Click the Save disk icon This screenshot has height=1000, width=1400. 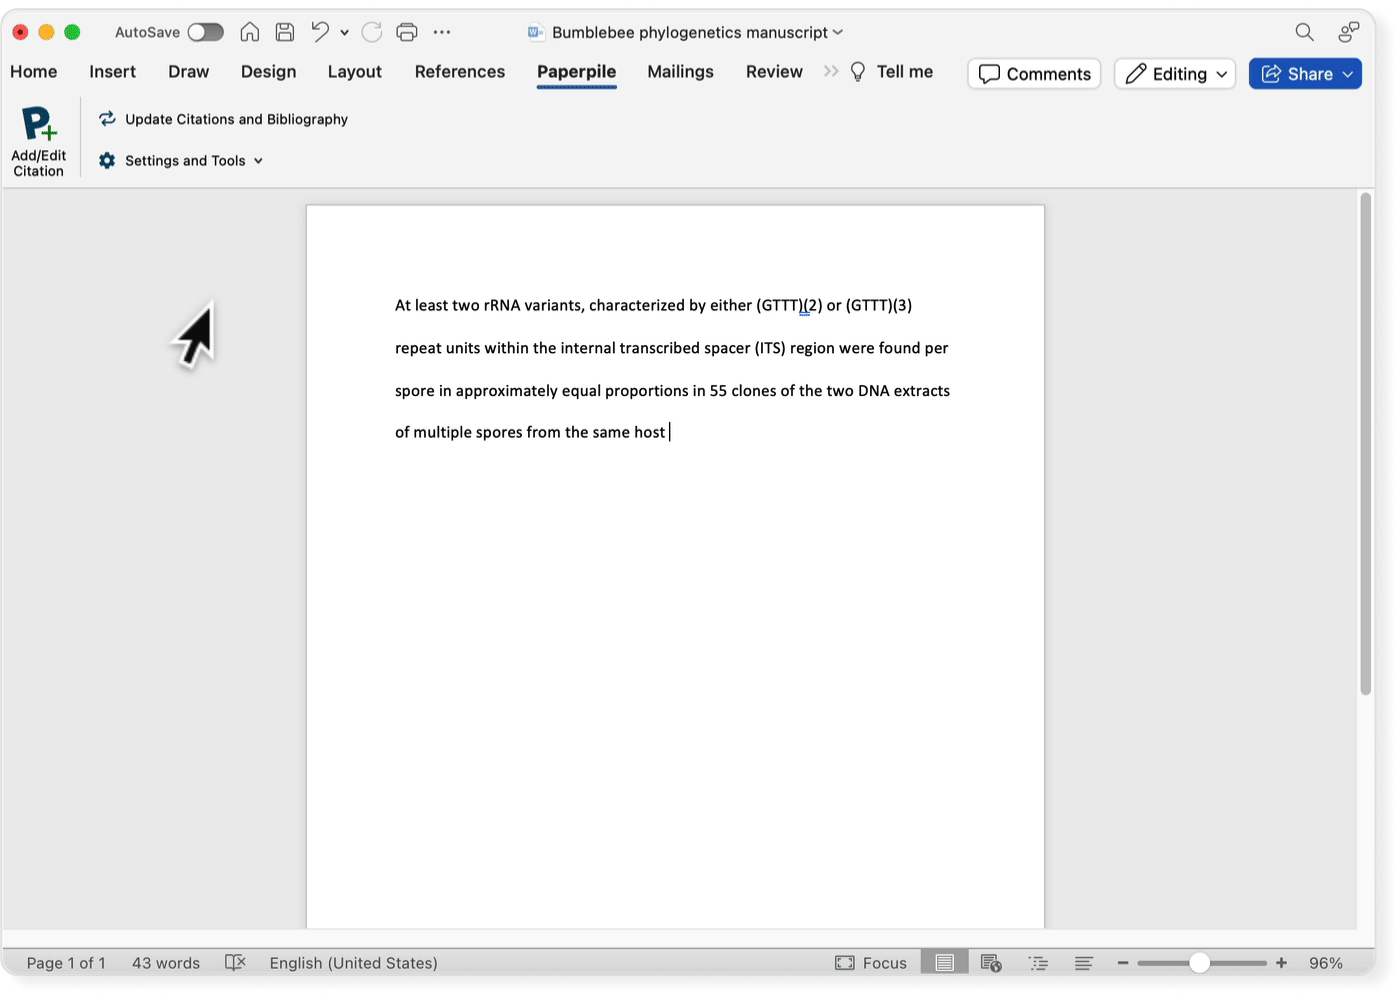285,32
